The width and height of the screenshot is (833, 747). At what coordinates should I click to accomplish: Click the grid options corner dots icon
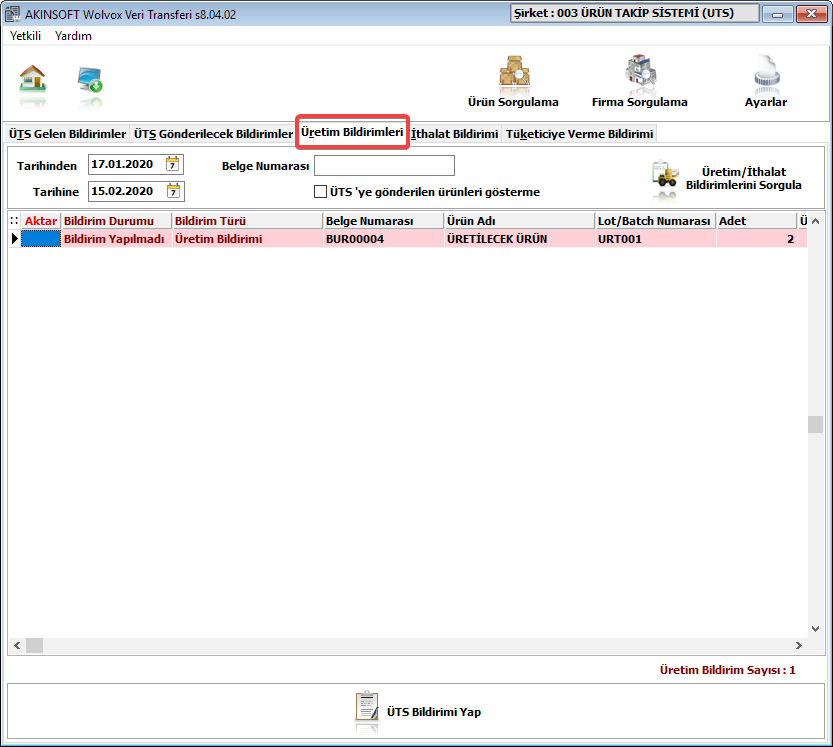click(14, 221)
